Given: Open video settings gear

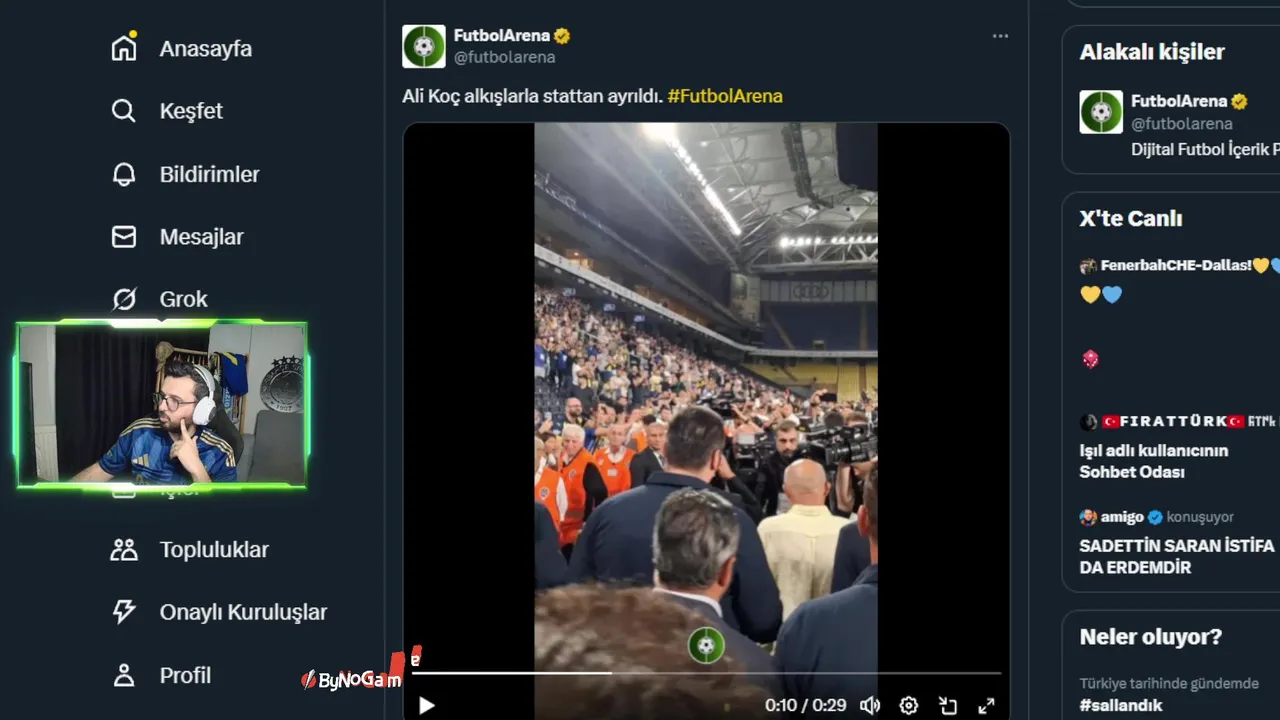Looking at the screenshot, I should [x=908, y=705].
